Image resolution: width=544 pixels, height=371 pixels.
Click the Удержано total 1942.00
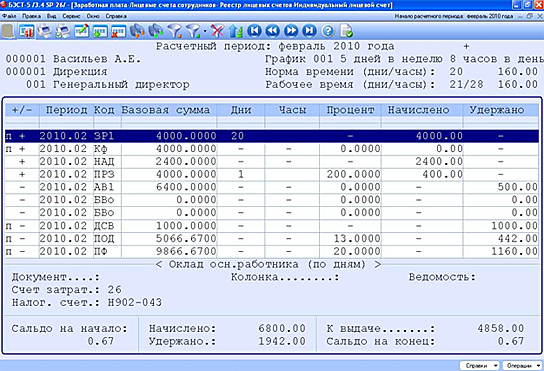[282, 341]
